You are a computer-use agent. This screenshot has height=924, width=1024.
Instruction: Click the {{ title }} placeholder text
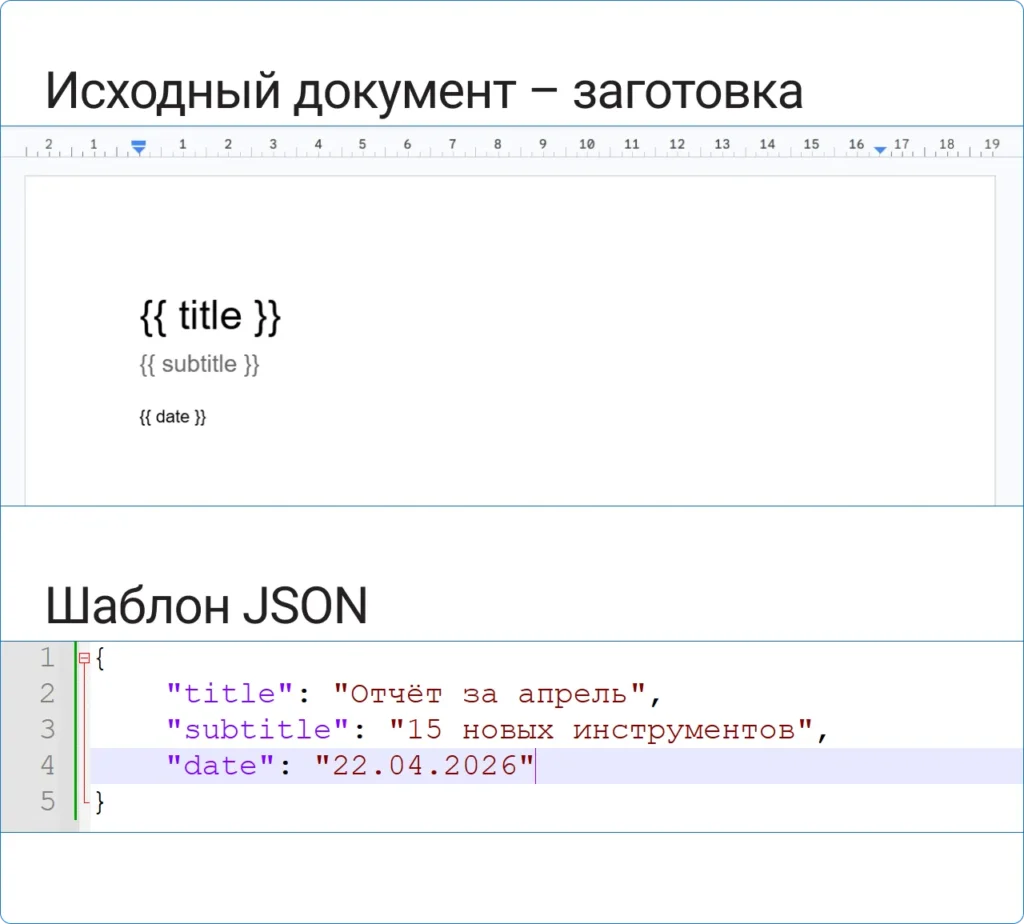pyautogui.click(x=210, y=317)
